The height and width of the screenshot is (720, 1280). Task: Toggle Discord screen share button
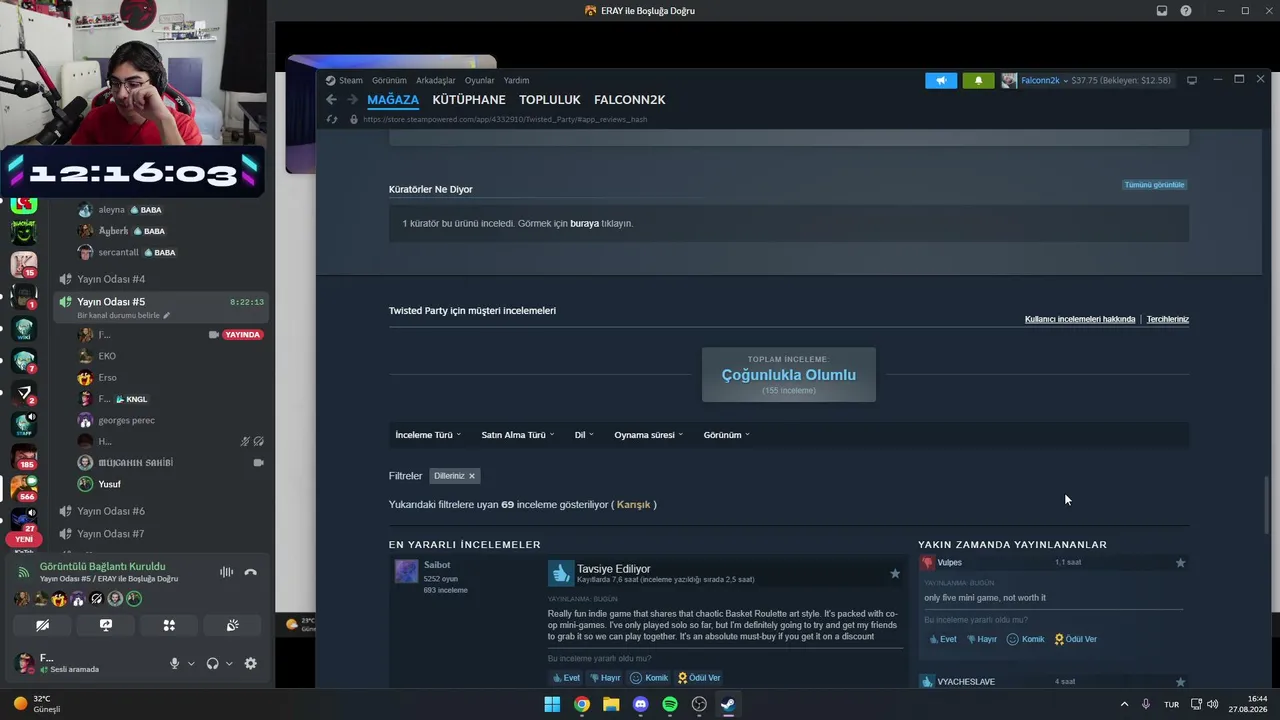pyautogui.click(x=106, y=625)
